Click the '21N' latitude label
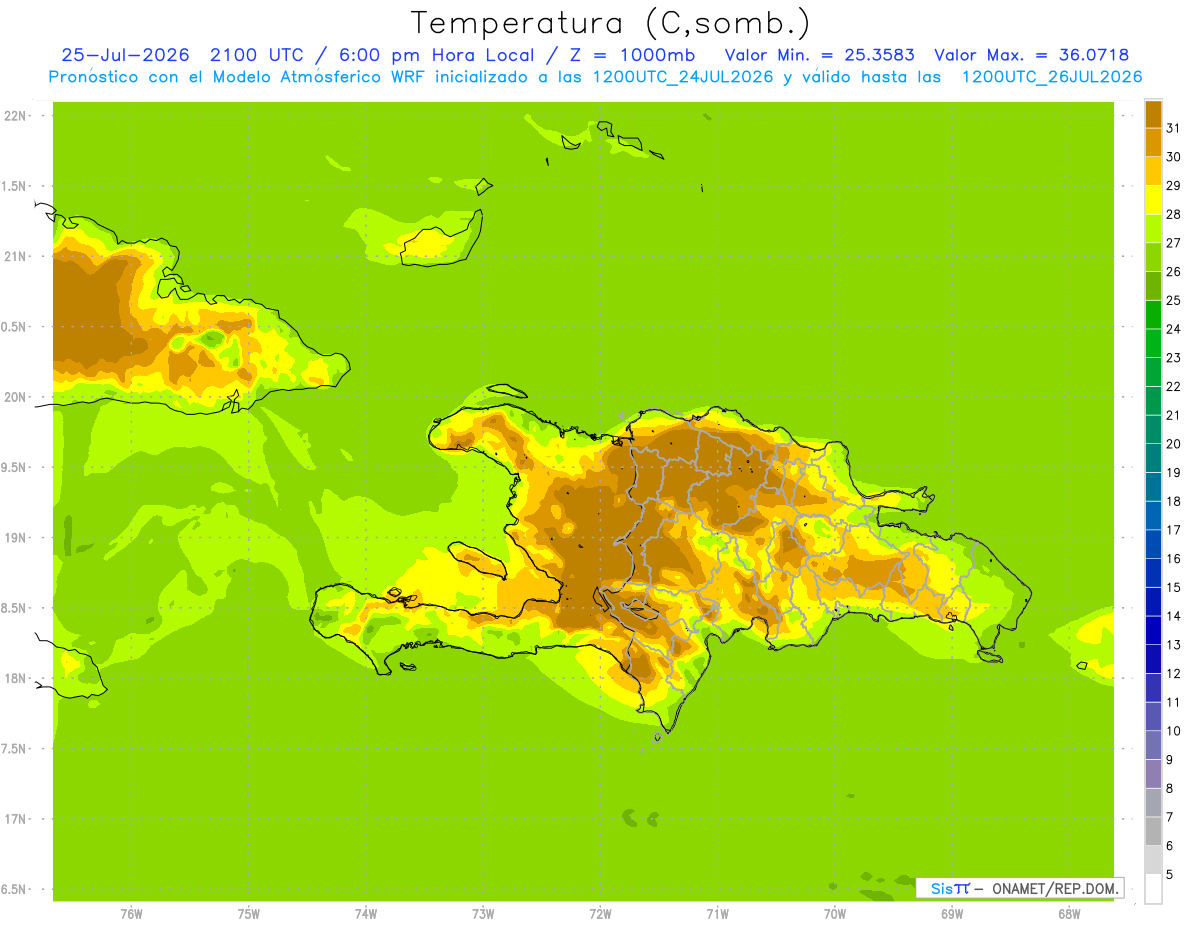Screen dimensions: 1200x927 coord(16,256)
